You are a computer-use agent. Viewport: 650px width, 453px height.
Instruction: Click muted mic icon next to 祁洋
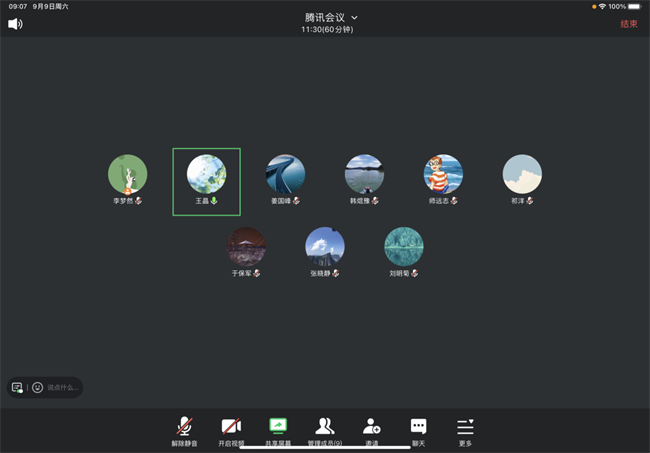pos(529,201)
